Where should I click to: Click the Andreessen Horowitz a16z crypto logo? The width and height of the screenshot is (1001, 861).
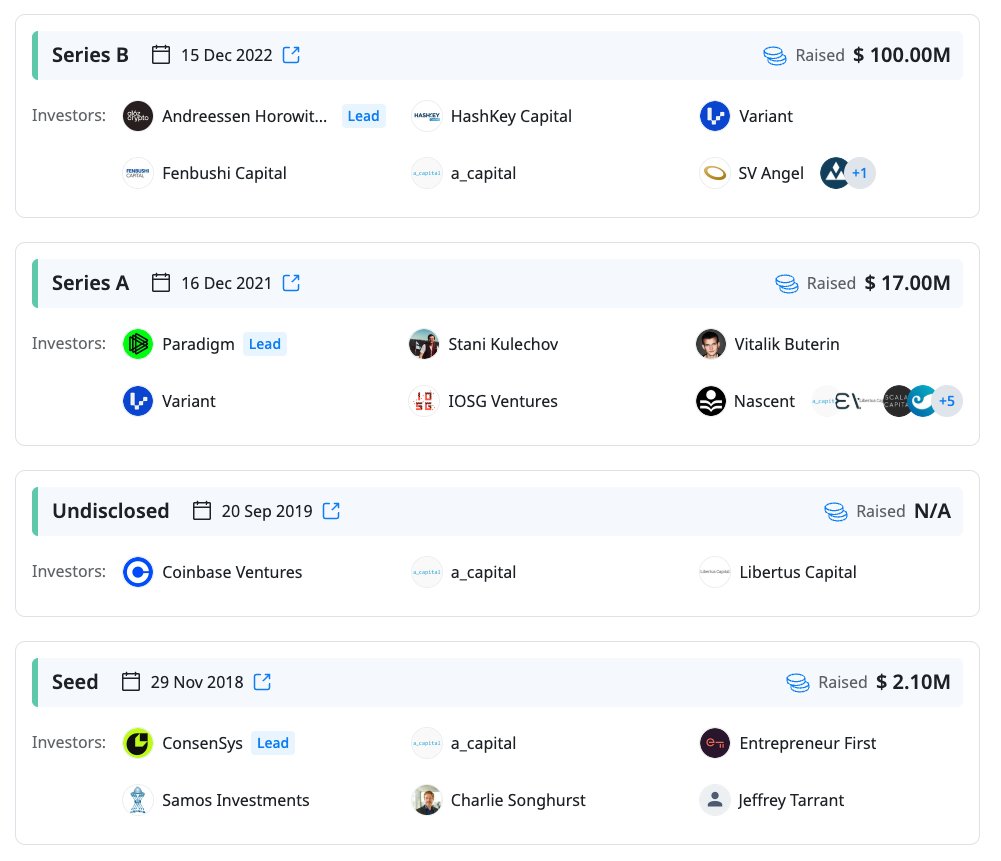138,116
